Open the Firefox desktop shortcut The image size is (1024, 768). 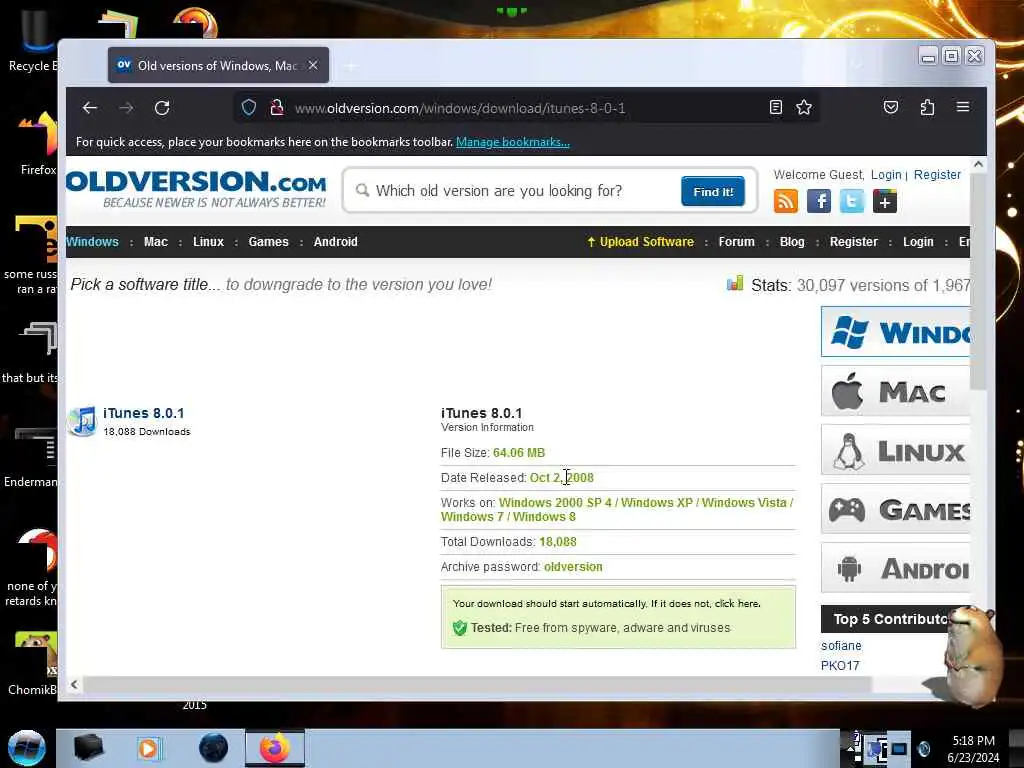point(38,144)
